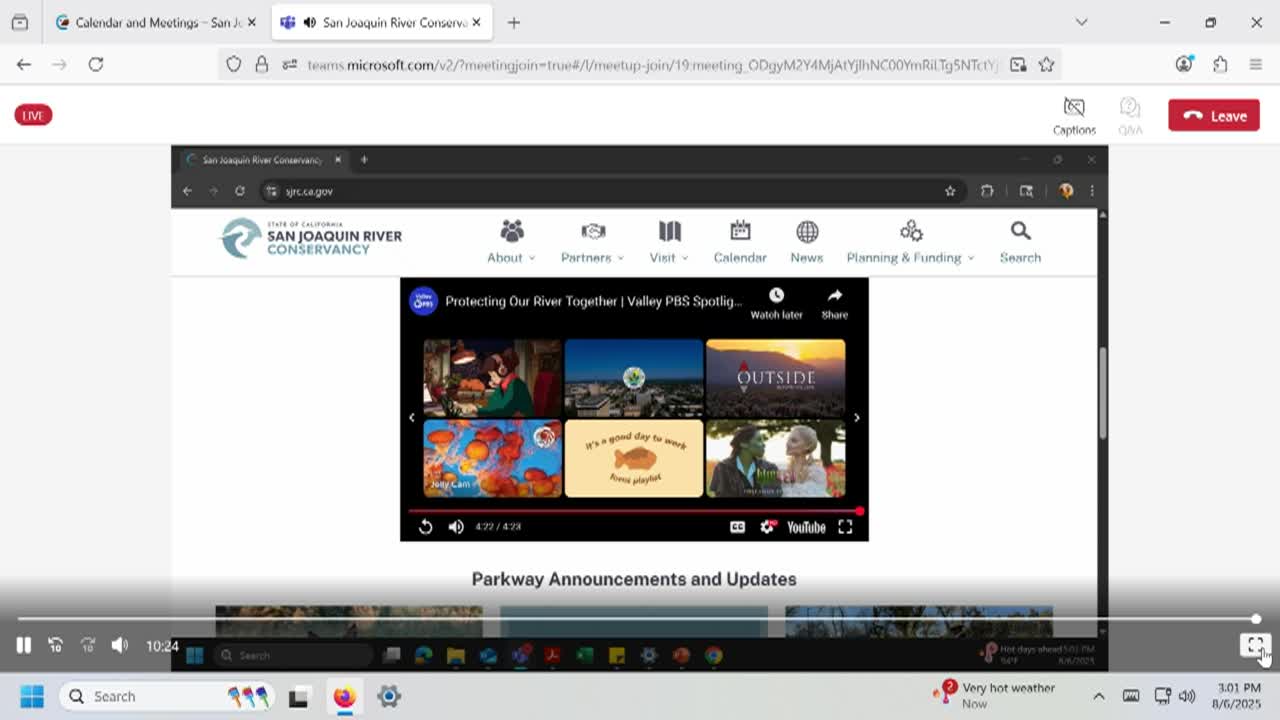Replay the YouTube video

pyautogui.click(x=425, y=527)
